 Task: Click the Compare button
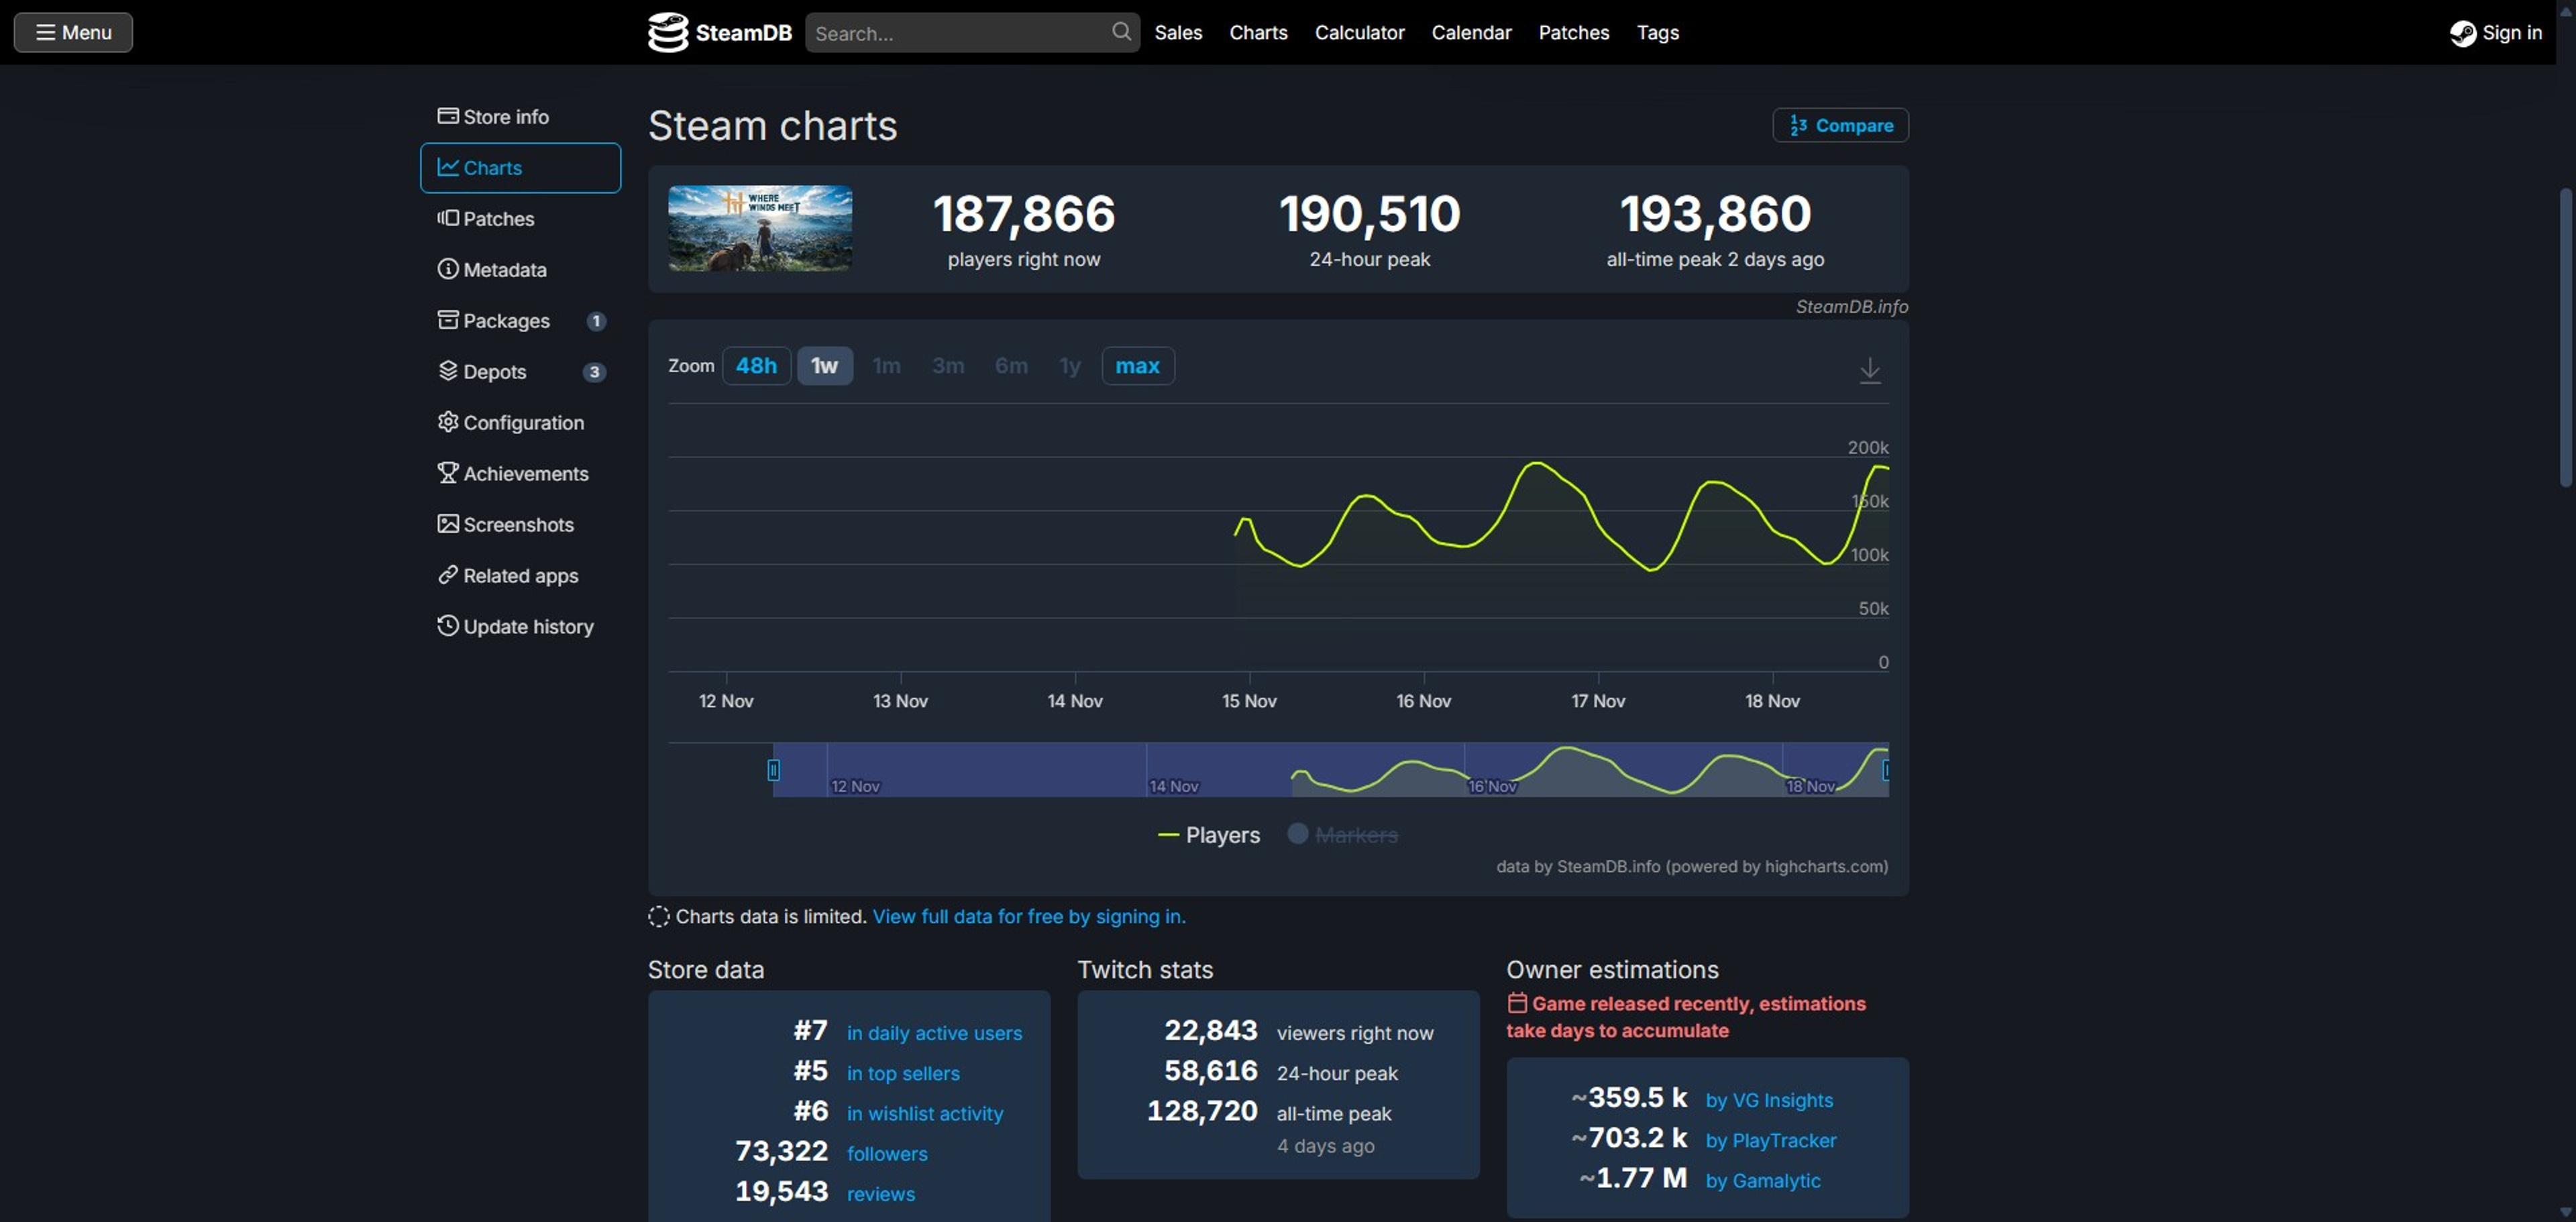point(1840,126)
